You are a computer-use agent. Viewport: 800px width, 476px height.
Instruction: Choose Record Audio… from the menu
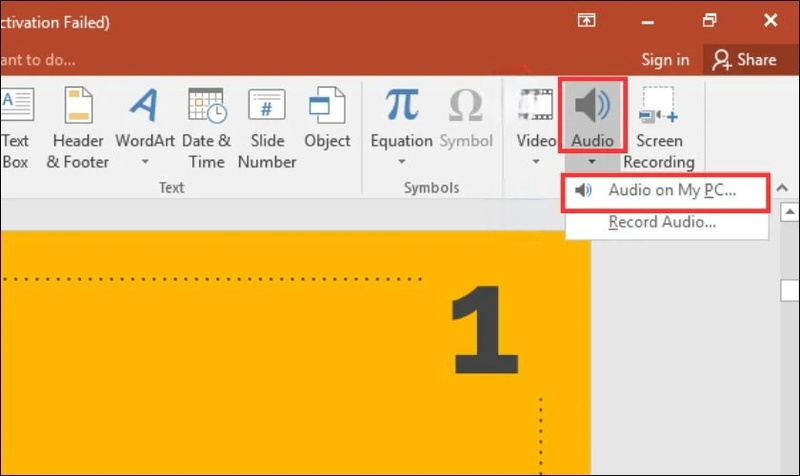click(666, 222)
